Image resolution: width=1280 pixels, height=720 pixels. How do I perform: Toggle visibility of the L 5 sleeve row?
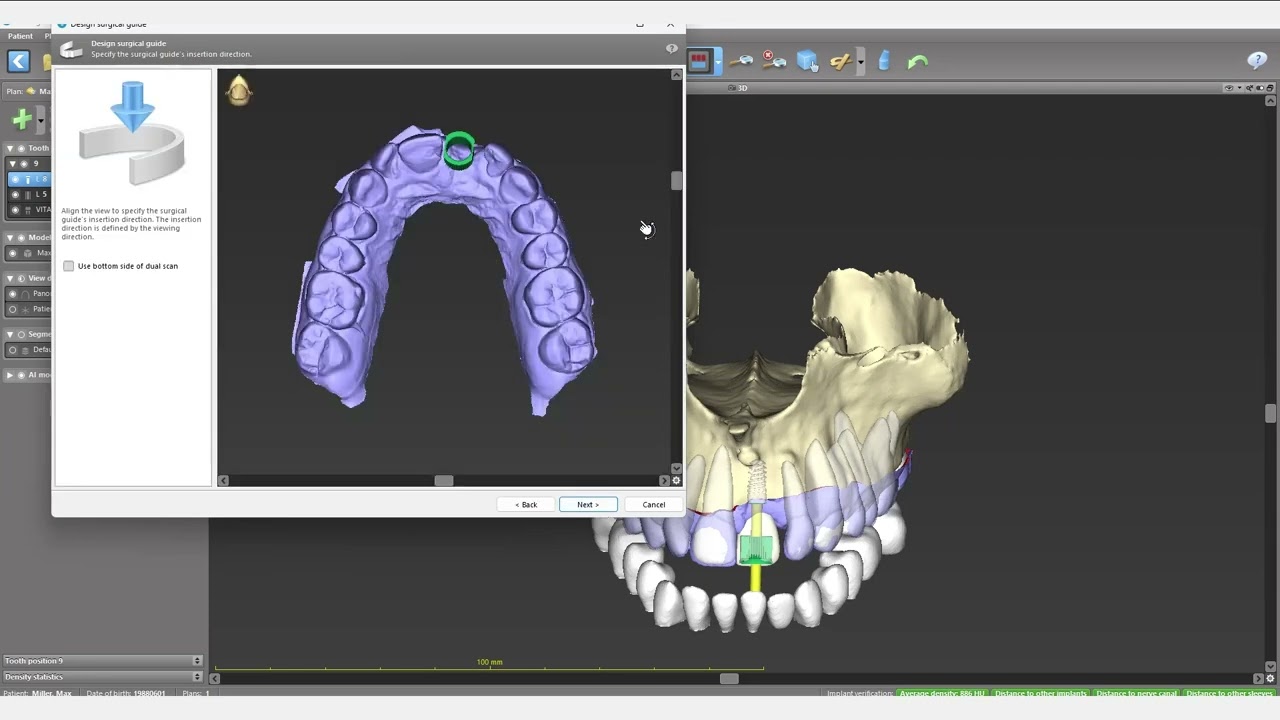coord(15,194)
